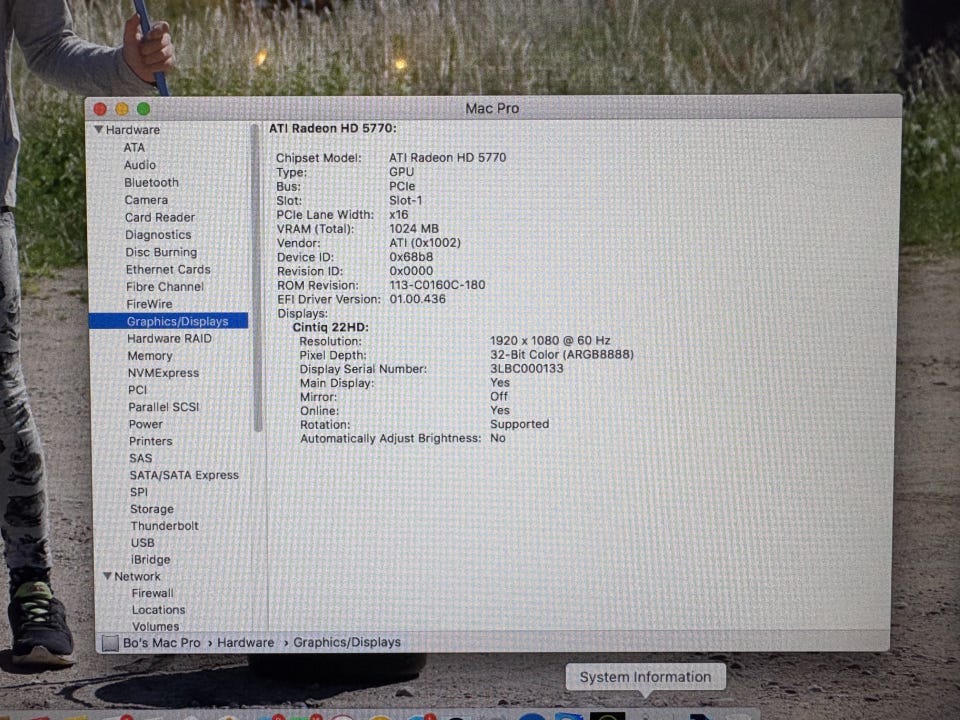
Task: Open Fibre Channel in the sidebar
Action: point(165,287)
